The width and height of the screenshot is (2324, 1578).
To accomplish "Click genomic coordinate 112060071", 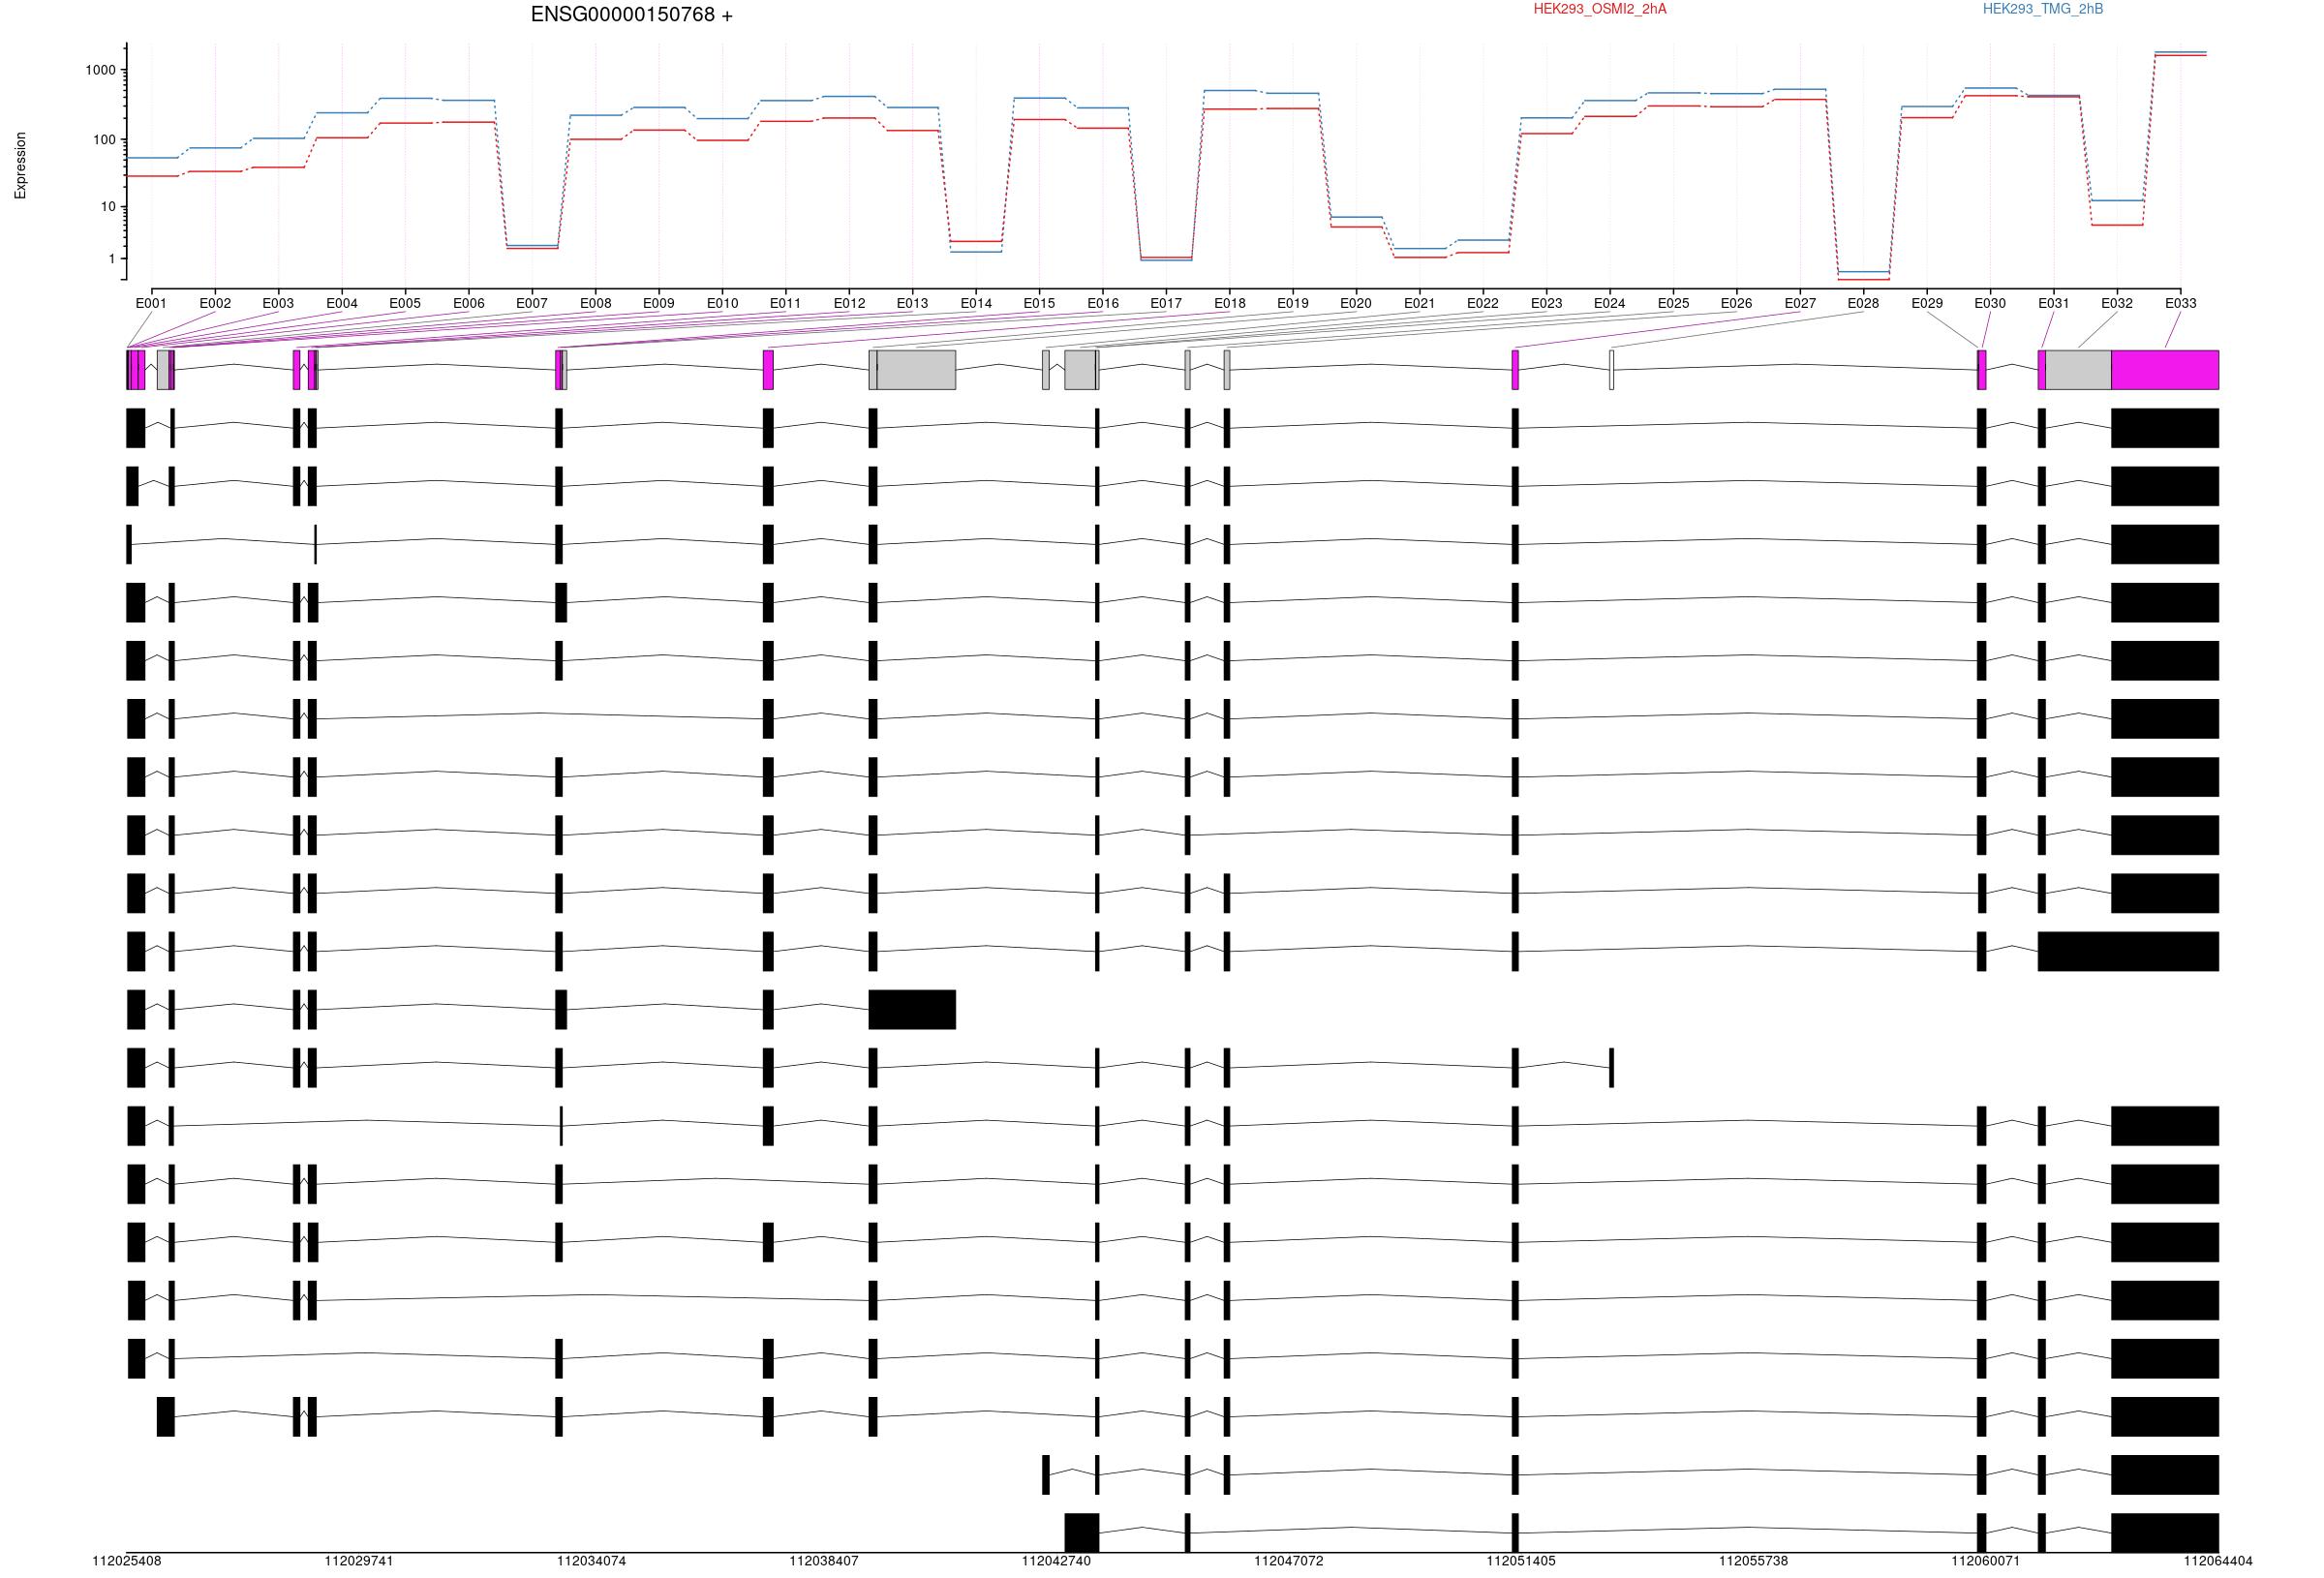I will [1987, 1561].
